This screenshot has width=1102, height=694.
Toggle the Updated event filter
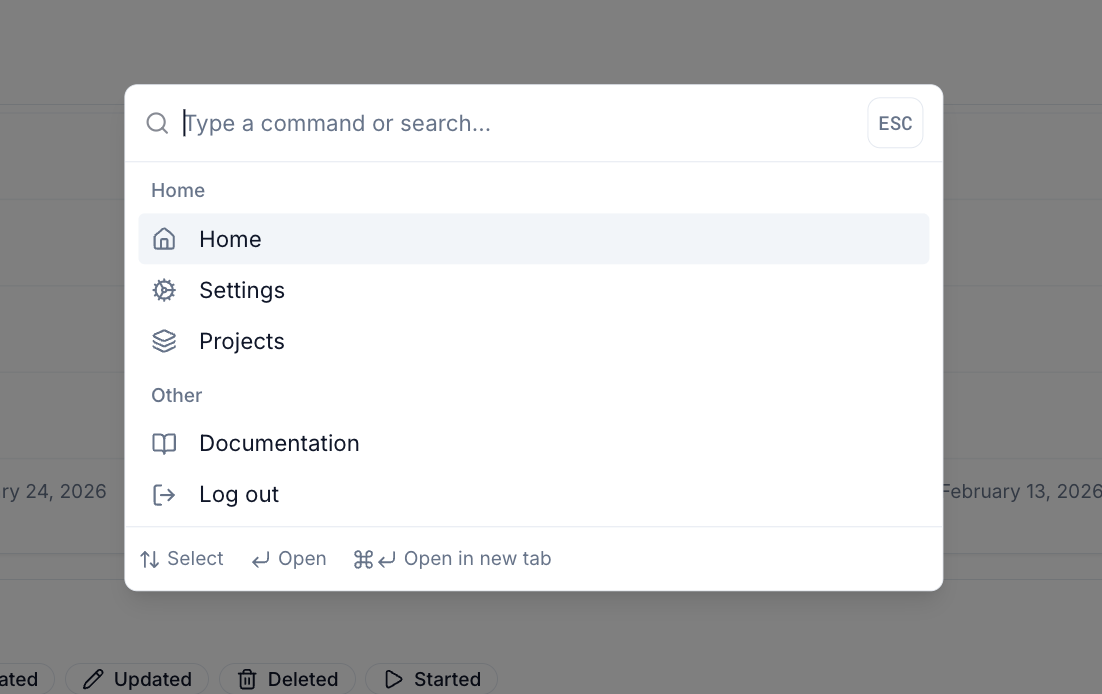click(136, 679)
